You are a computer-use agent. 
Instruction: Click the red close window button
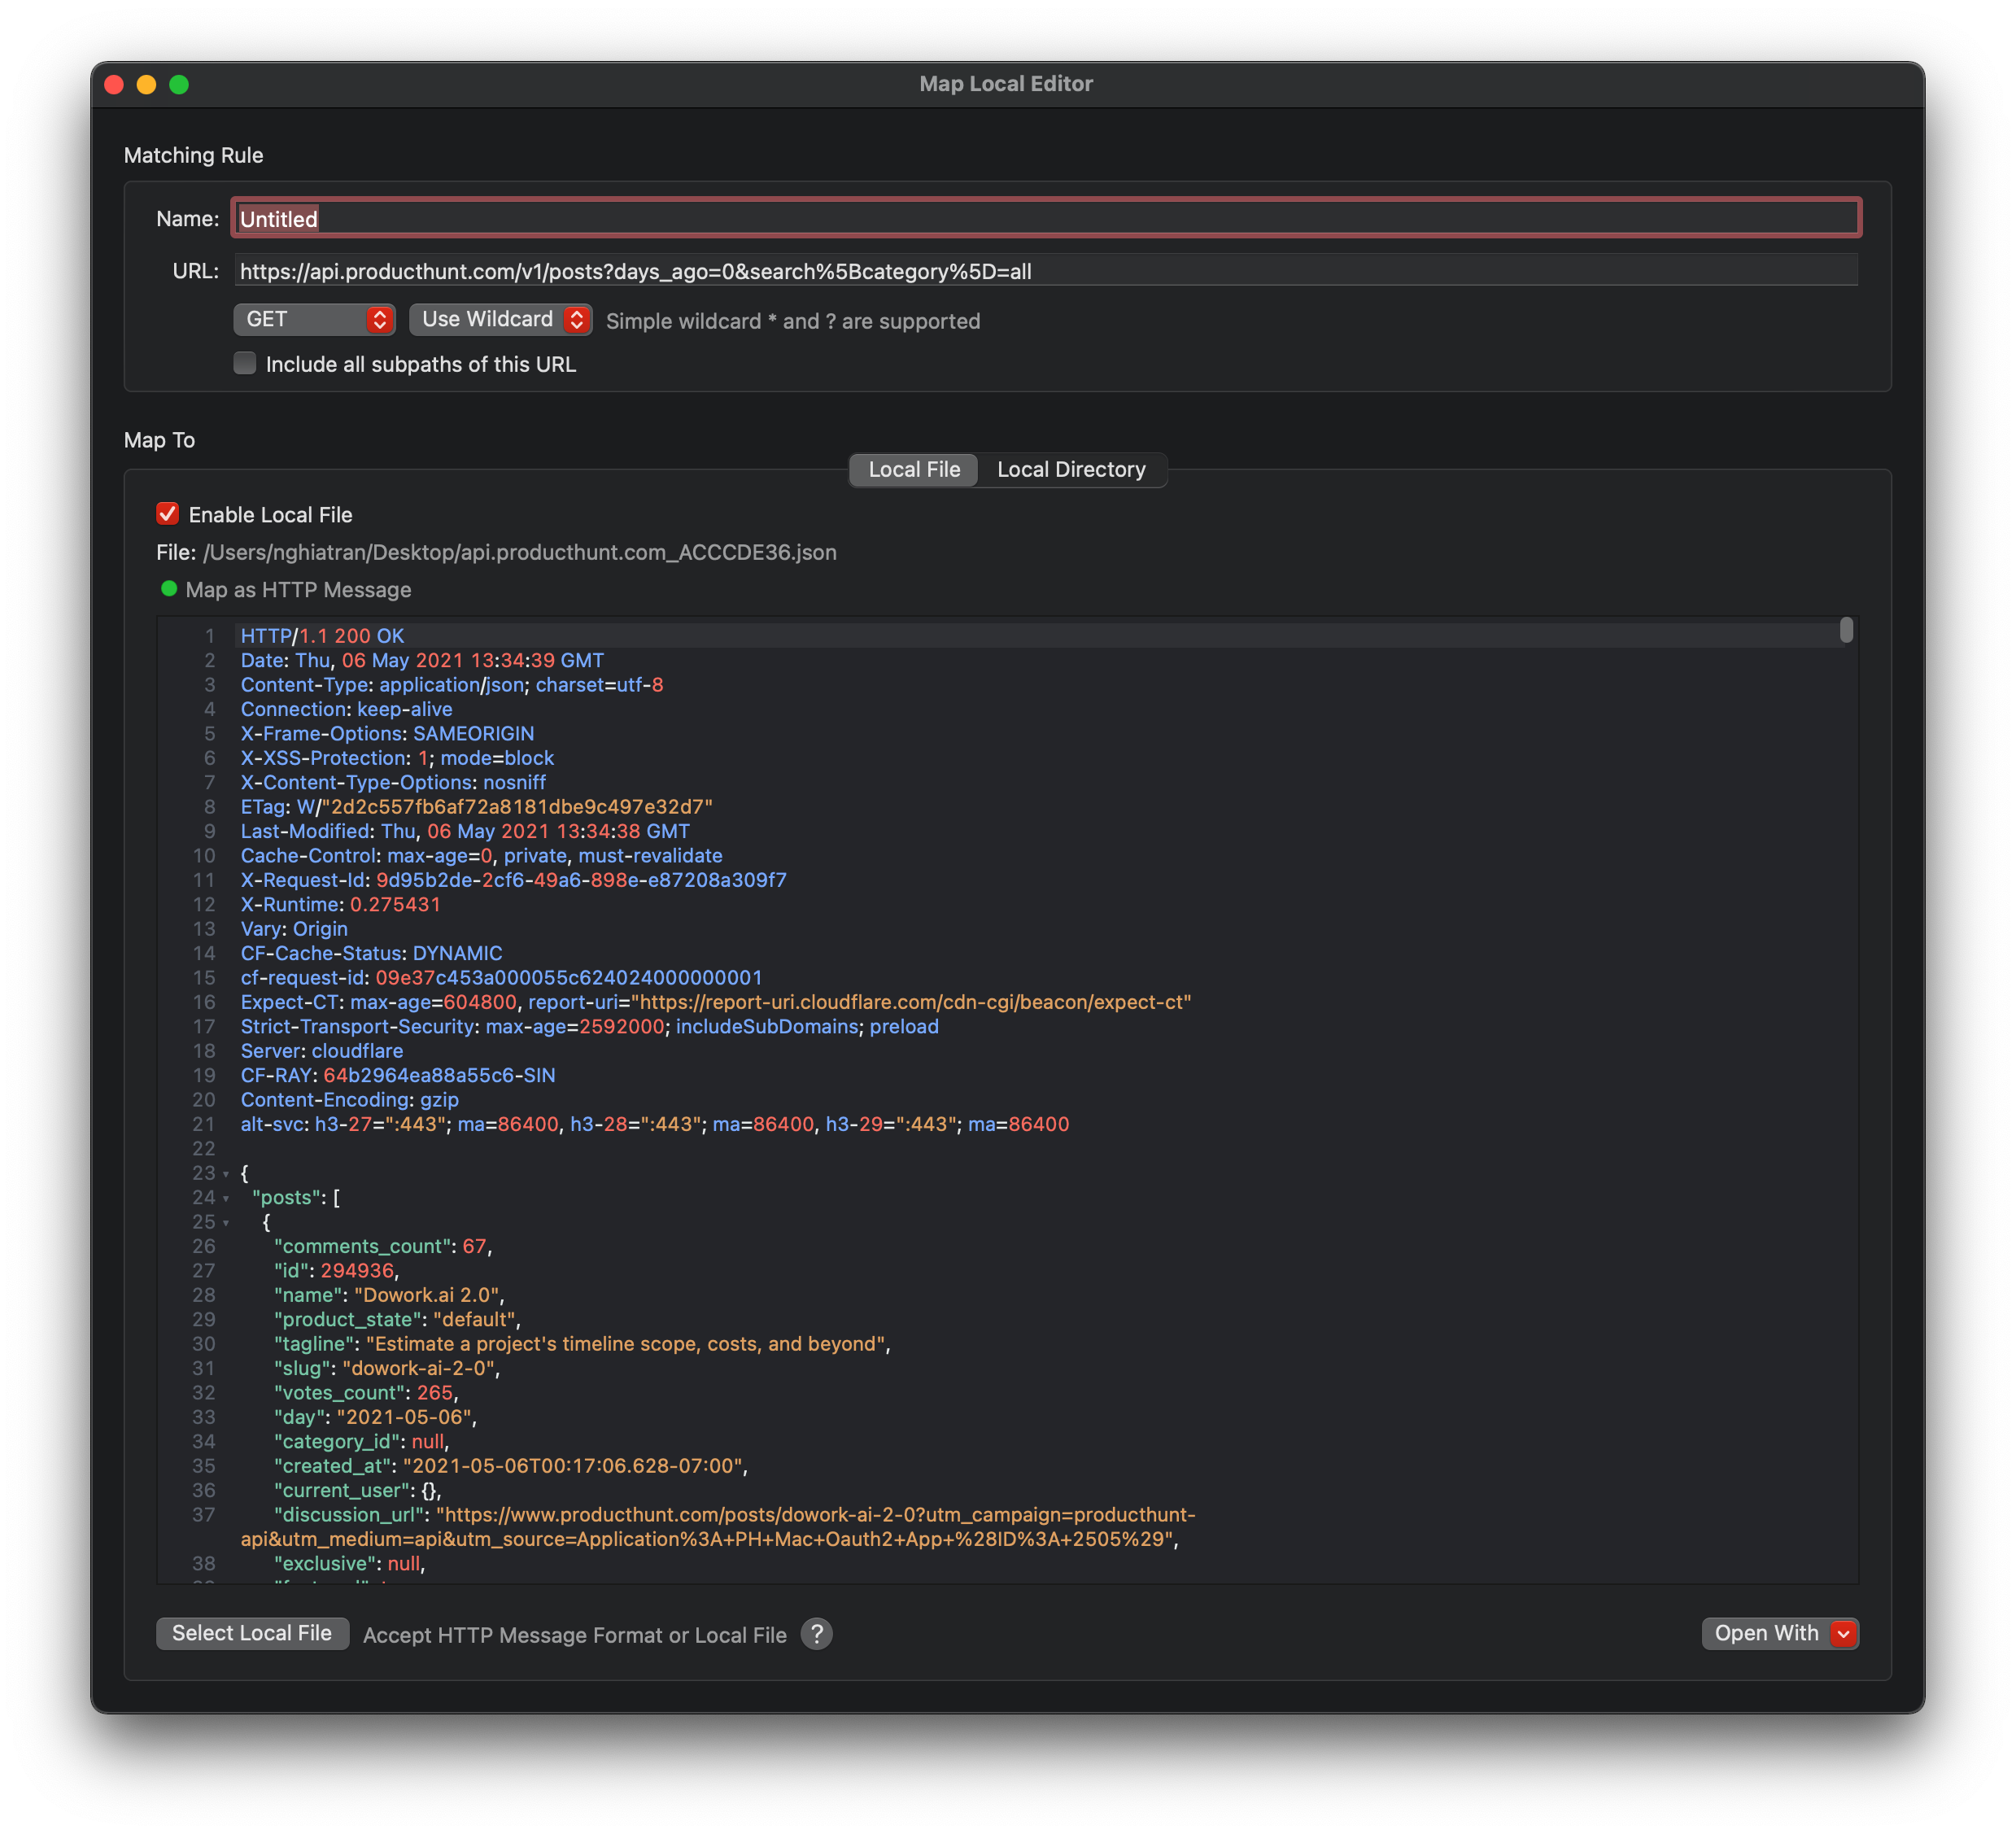[114, 85]
